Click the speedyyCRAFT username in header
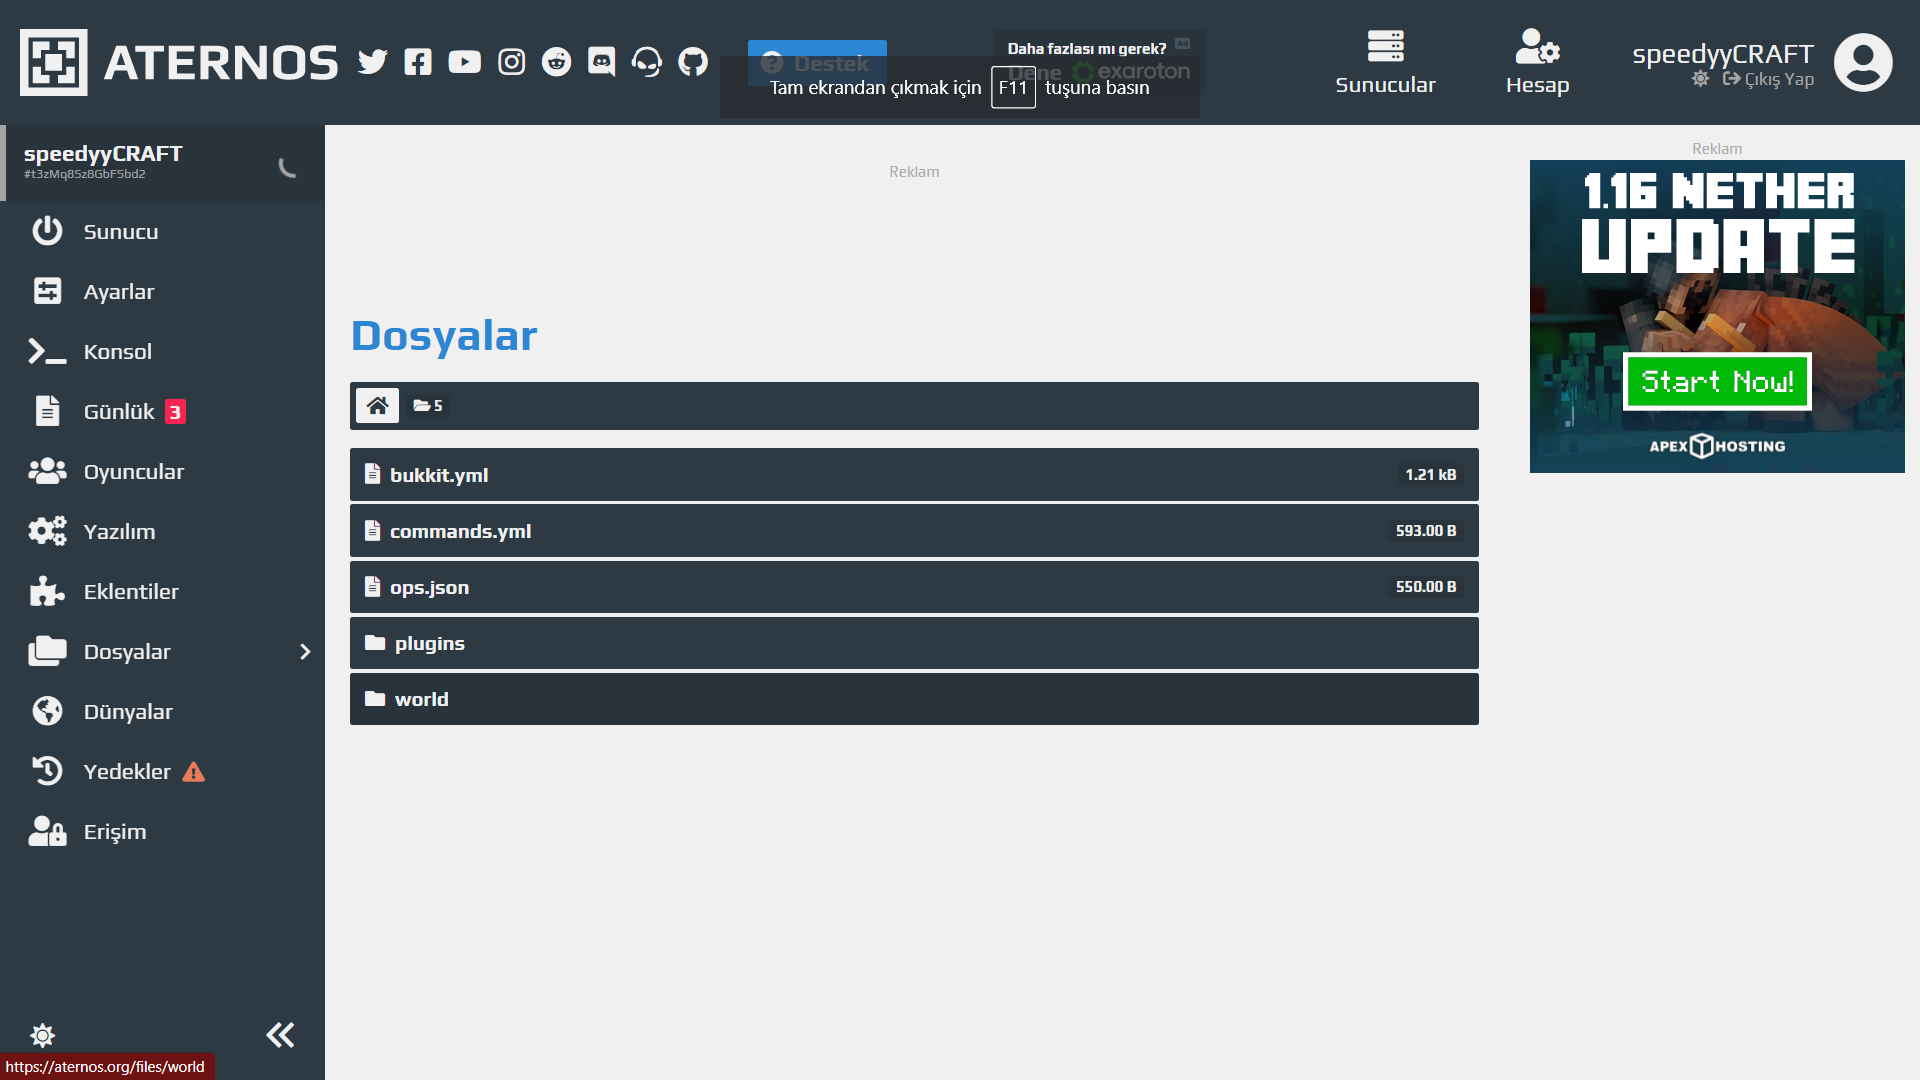This screenshot has height=1080, width=1920. [x=1723, y=54]
